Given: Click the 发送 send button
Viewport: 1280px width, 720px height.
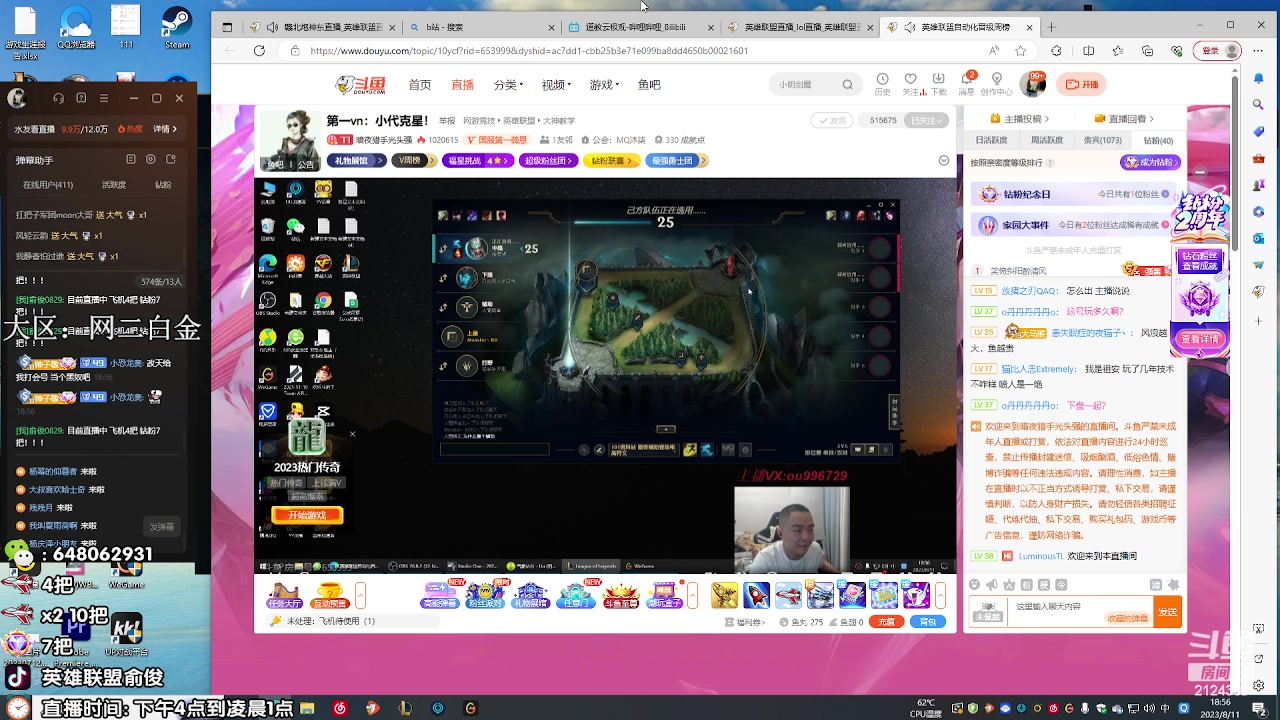Looking at the screenshot, I should coord(1167,612).
